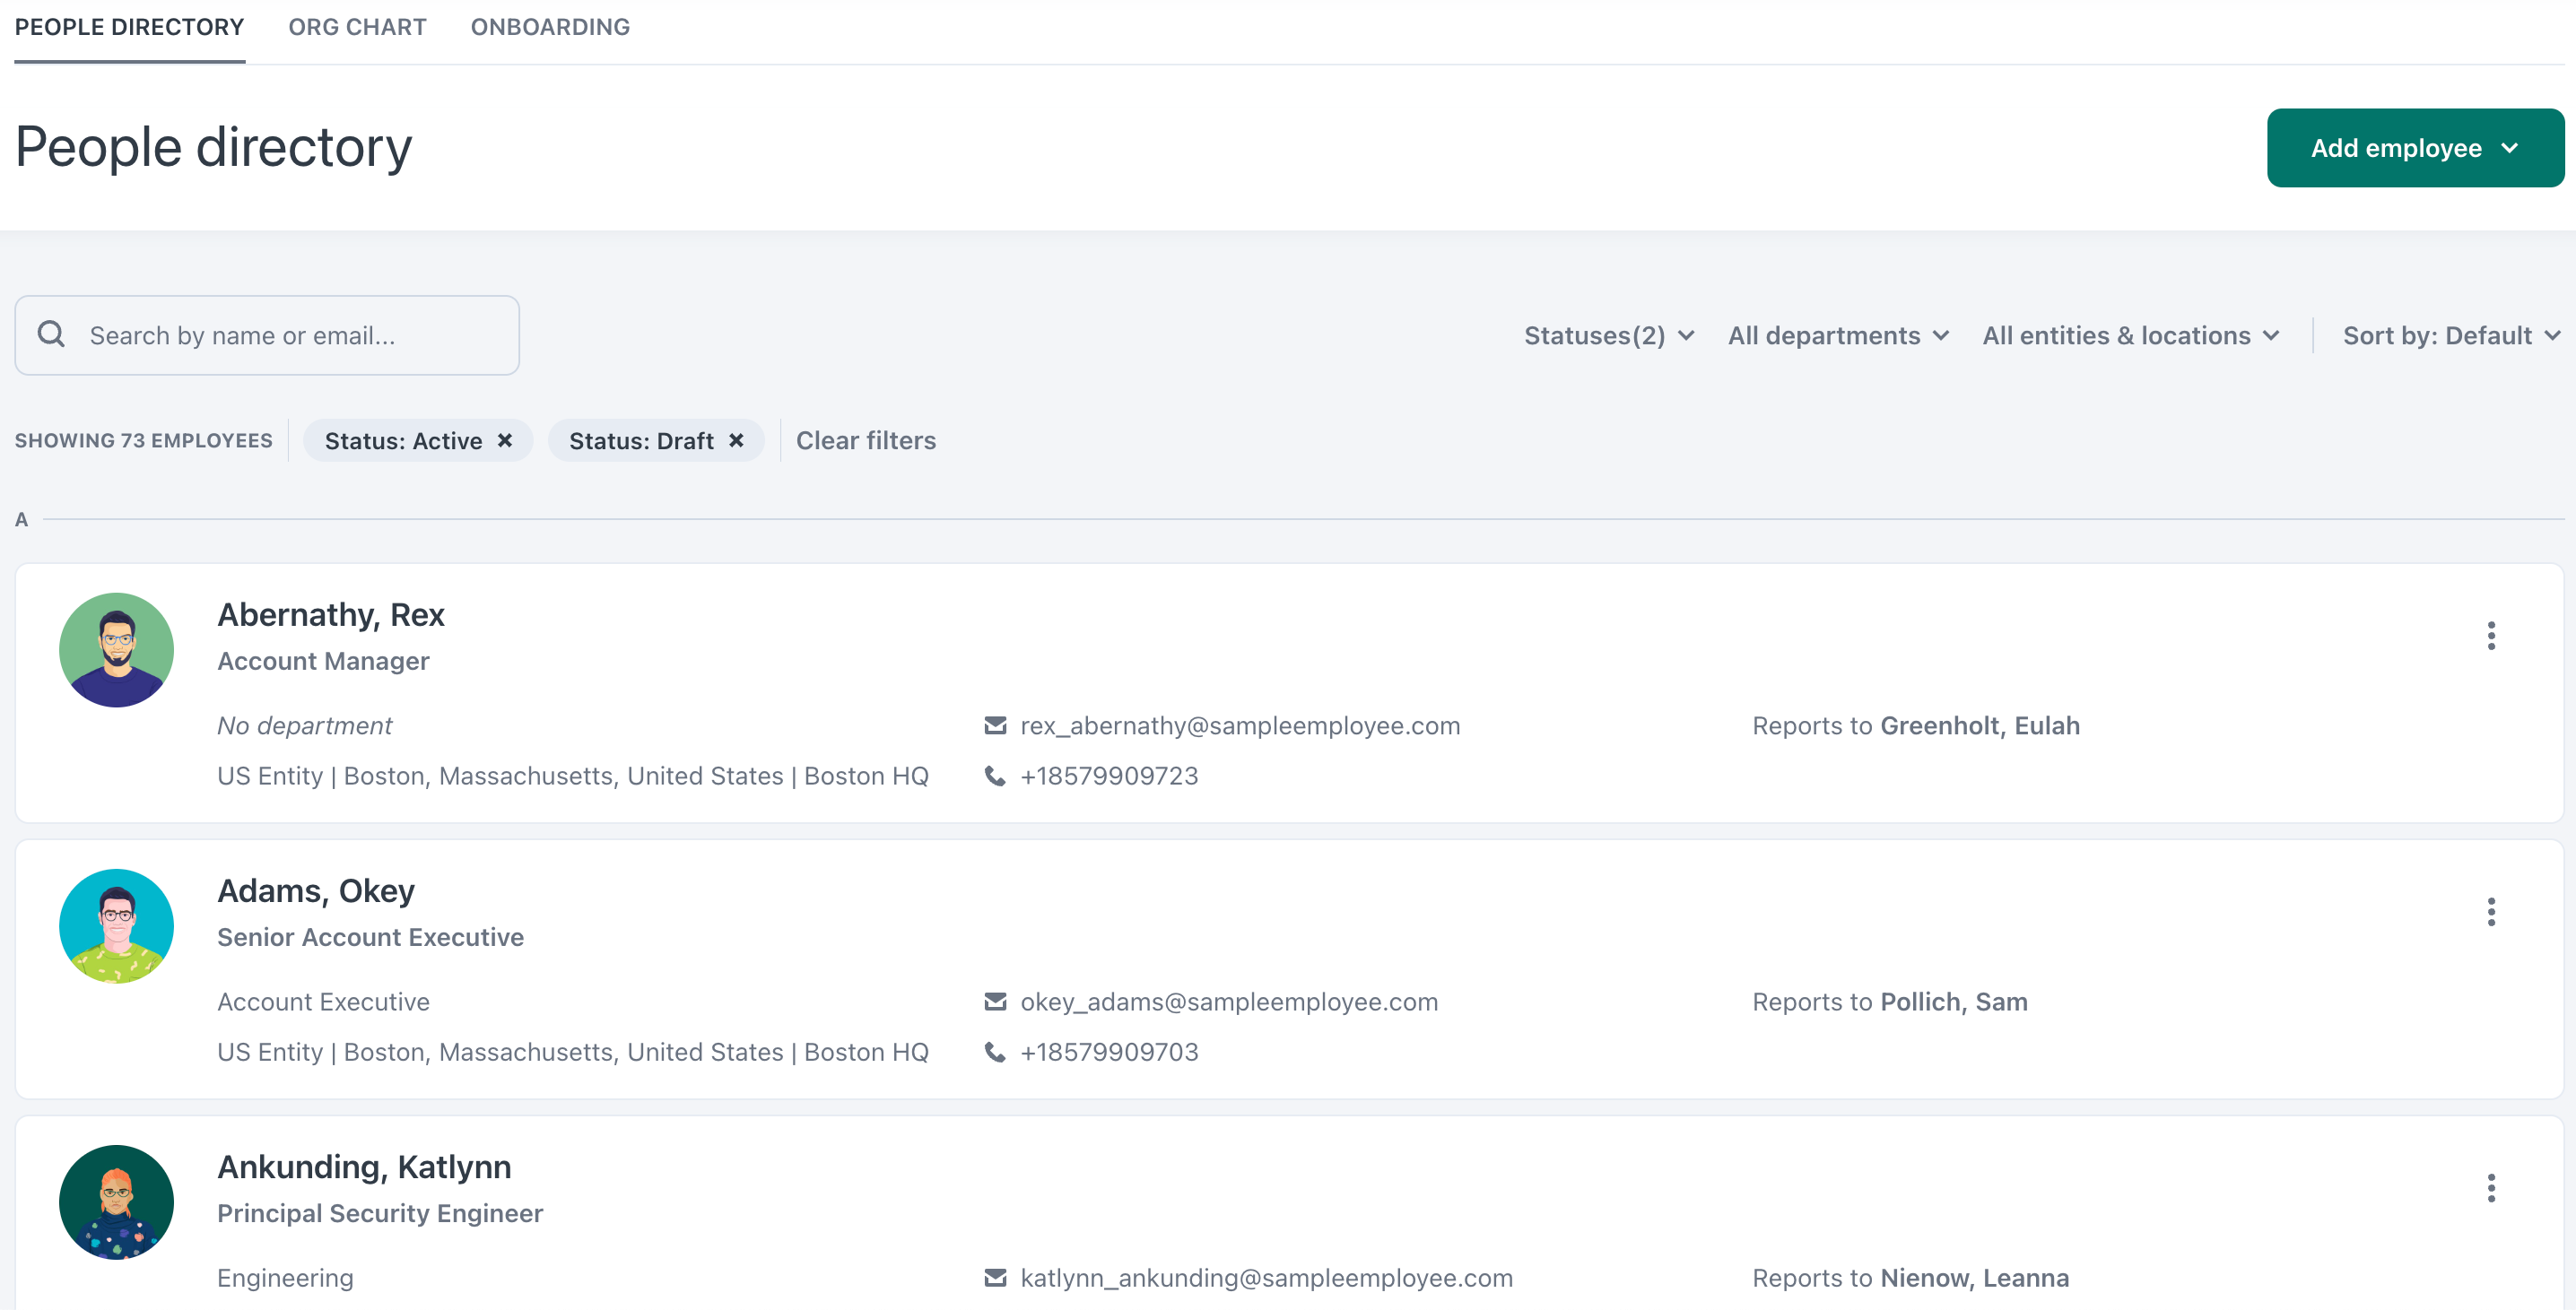Switch to the Org Chart tab
Image resolution: width=2576 pixels, height=1310 pixels.
click(x=357, y=27)
